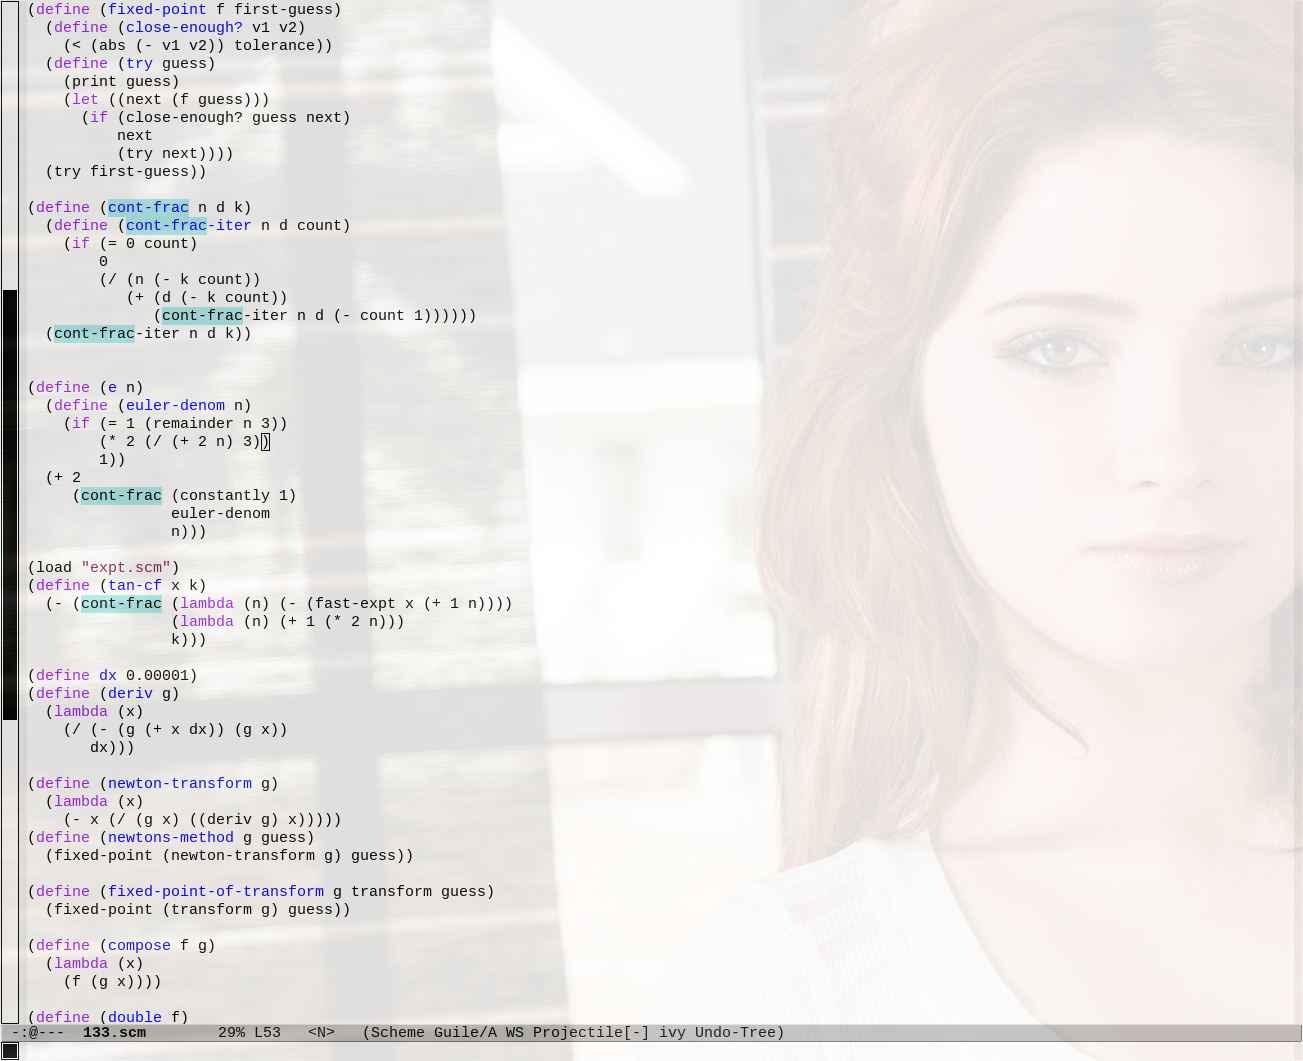Click the fixed-point-of-transform function name

coord(216,891)
